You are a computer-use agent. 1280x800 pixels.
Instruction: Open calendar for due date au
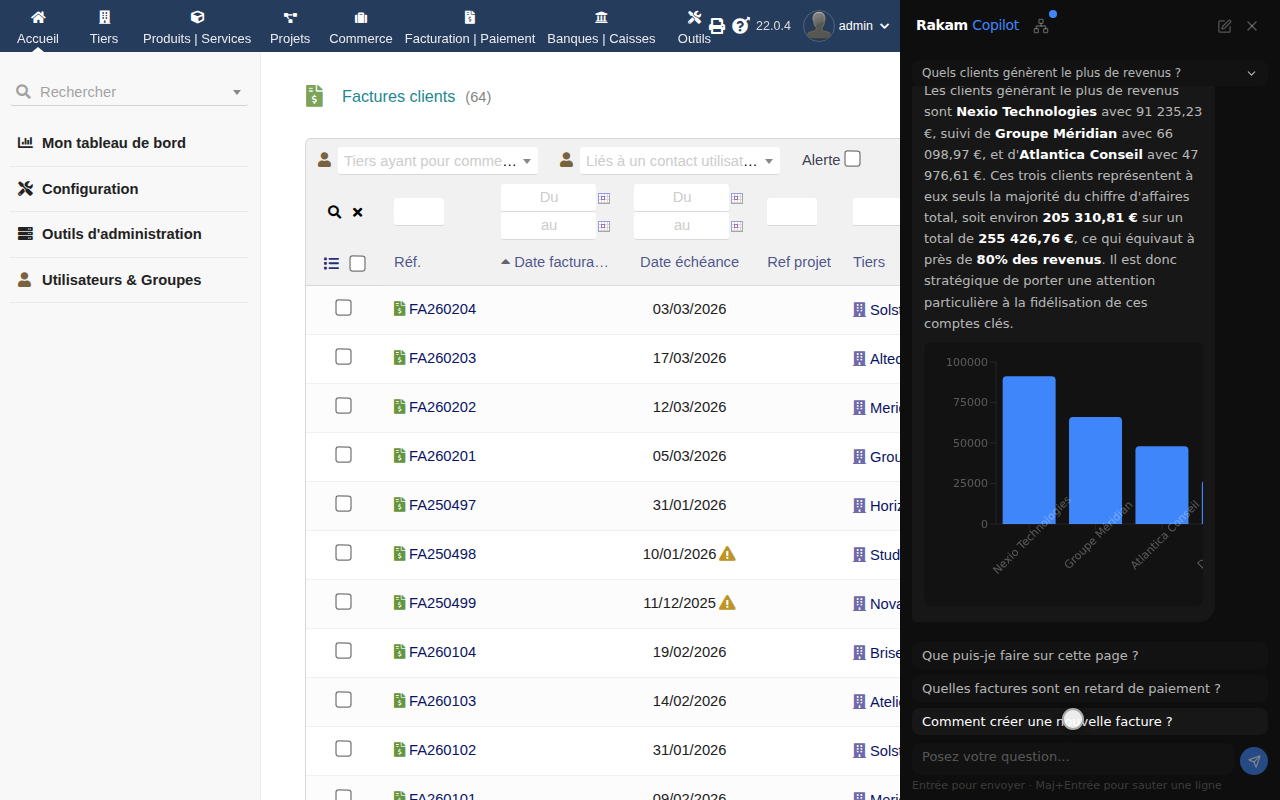point(737,226)
